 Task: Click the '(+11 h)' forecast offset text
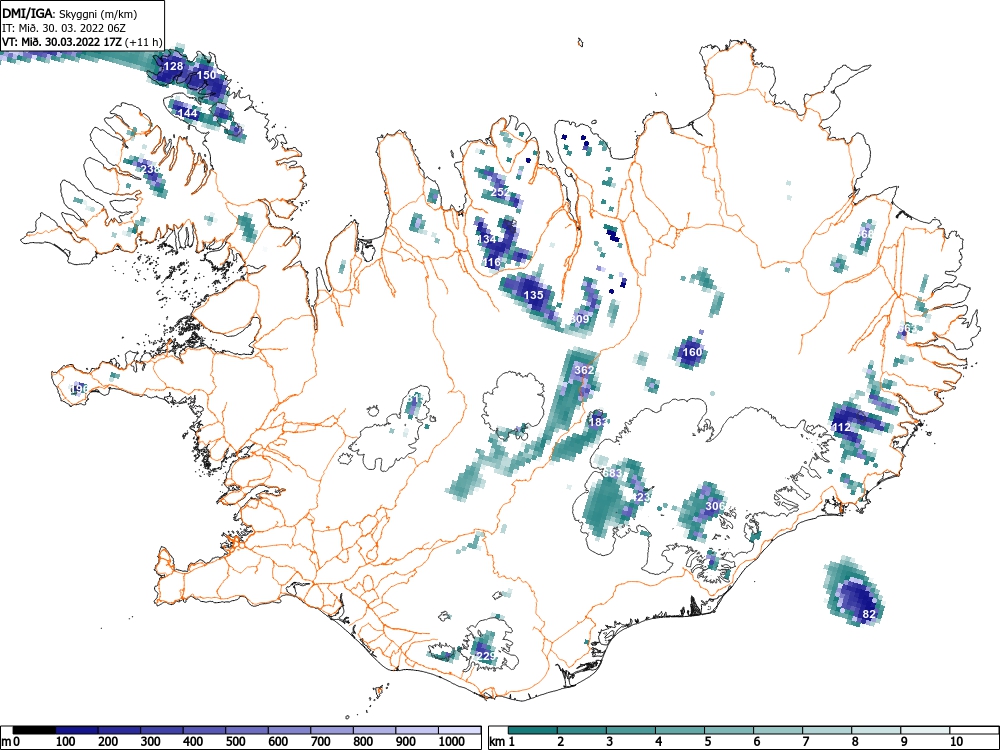(x=144, y=42)
